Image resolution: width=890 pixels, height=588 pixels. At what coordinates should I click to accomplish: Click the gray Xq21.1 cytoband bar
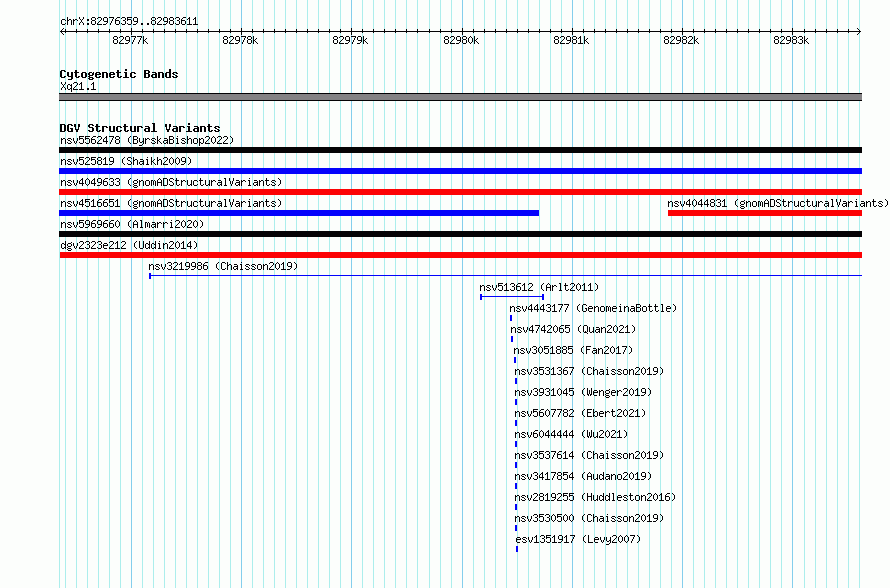coord(460,97)
